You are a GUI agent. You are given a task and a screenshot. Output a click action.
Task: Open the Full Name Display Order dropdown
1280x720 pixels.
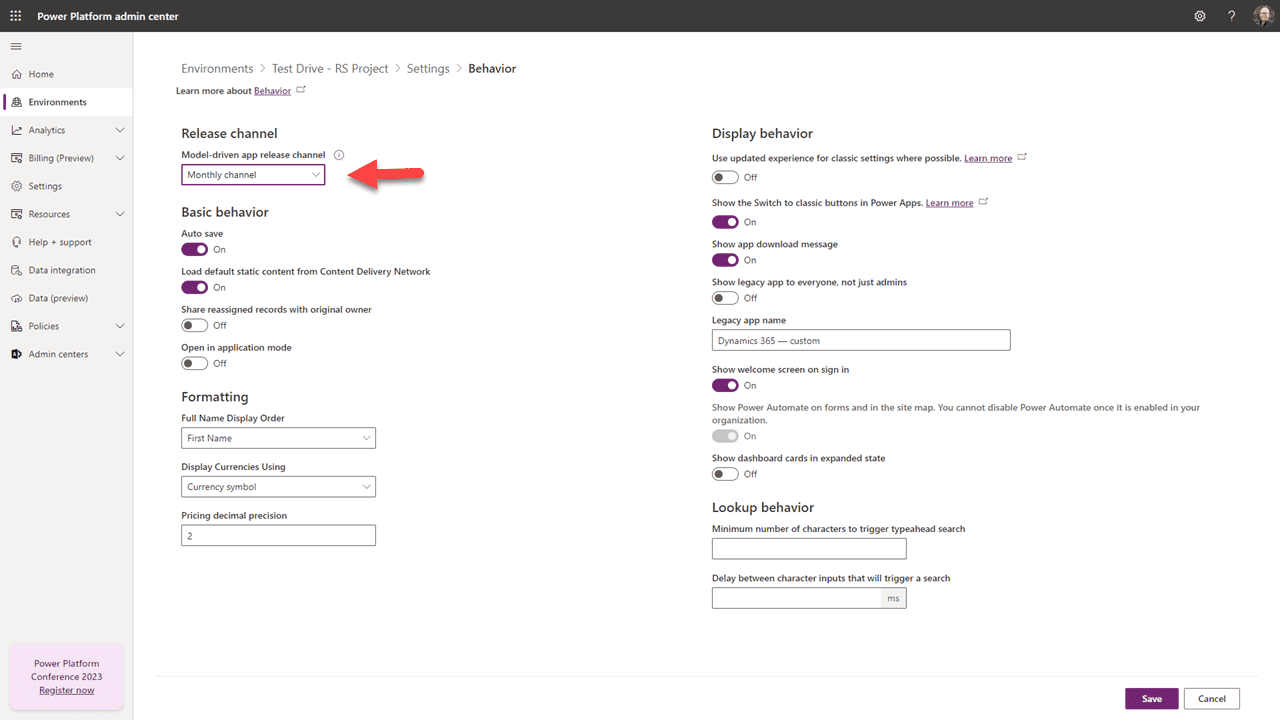click(x=278, y=438)
